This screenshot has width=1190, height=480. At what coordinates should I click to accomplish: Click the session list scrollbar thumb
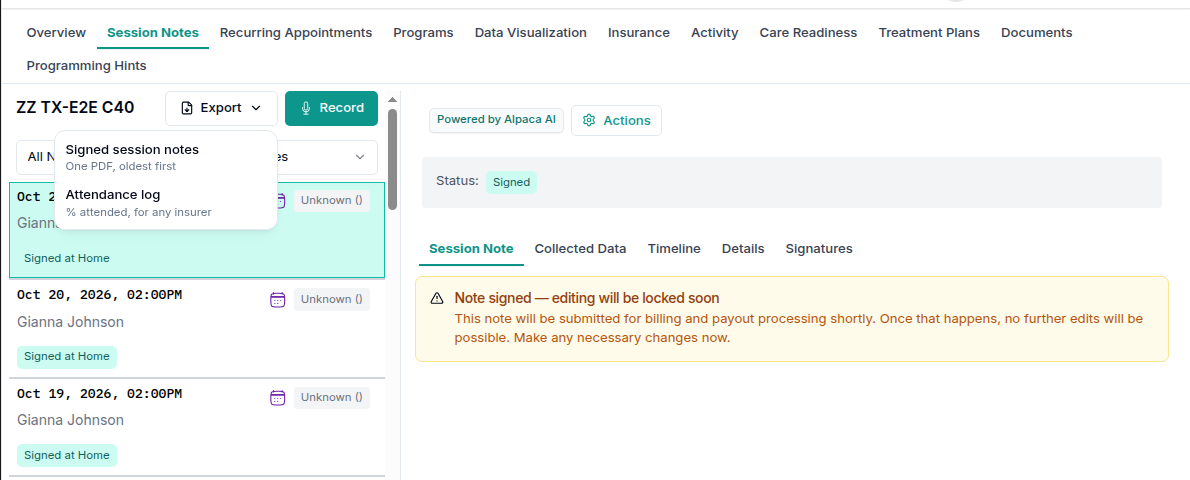tap(392, 158)
